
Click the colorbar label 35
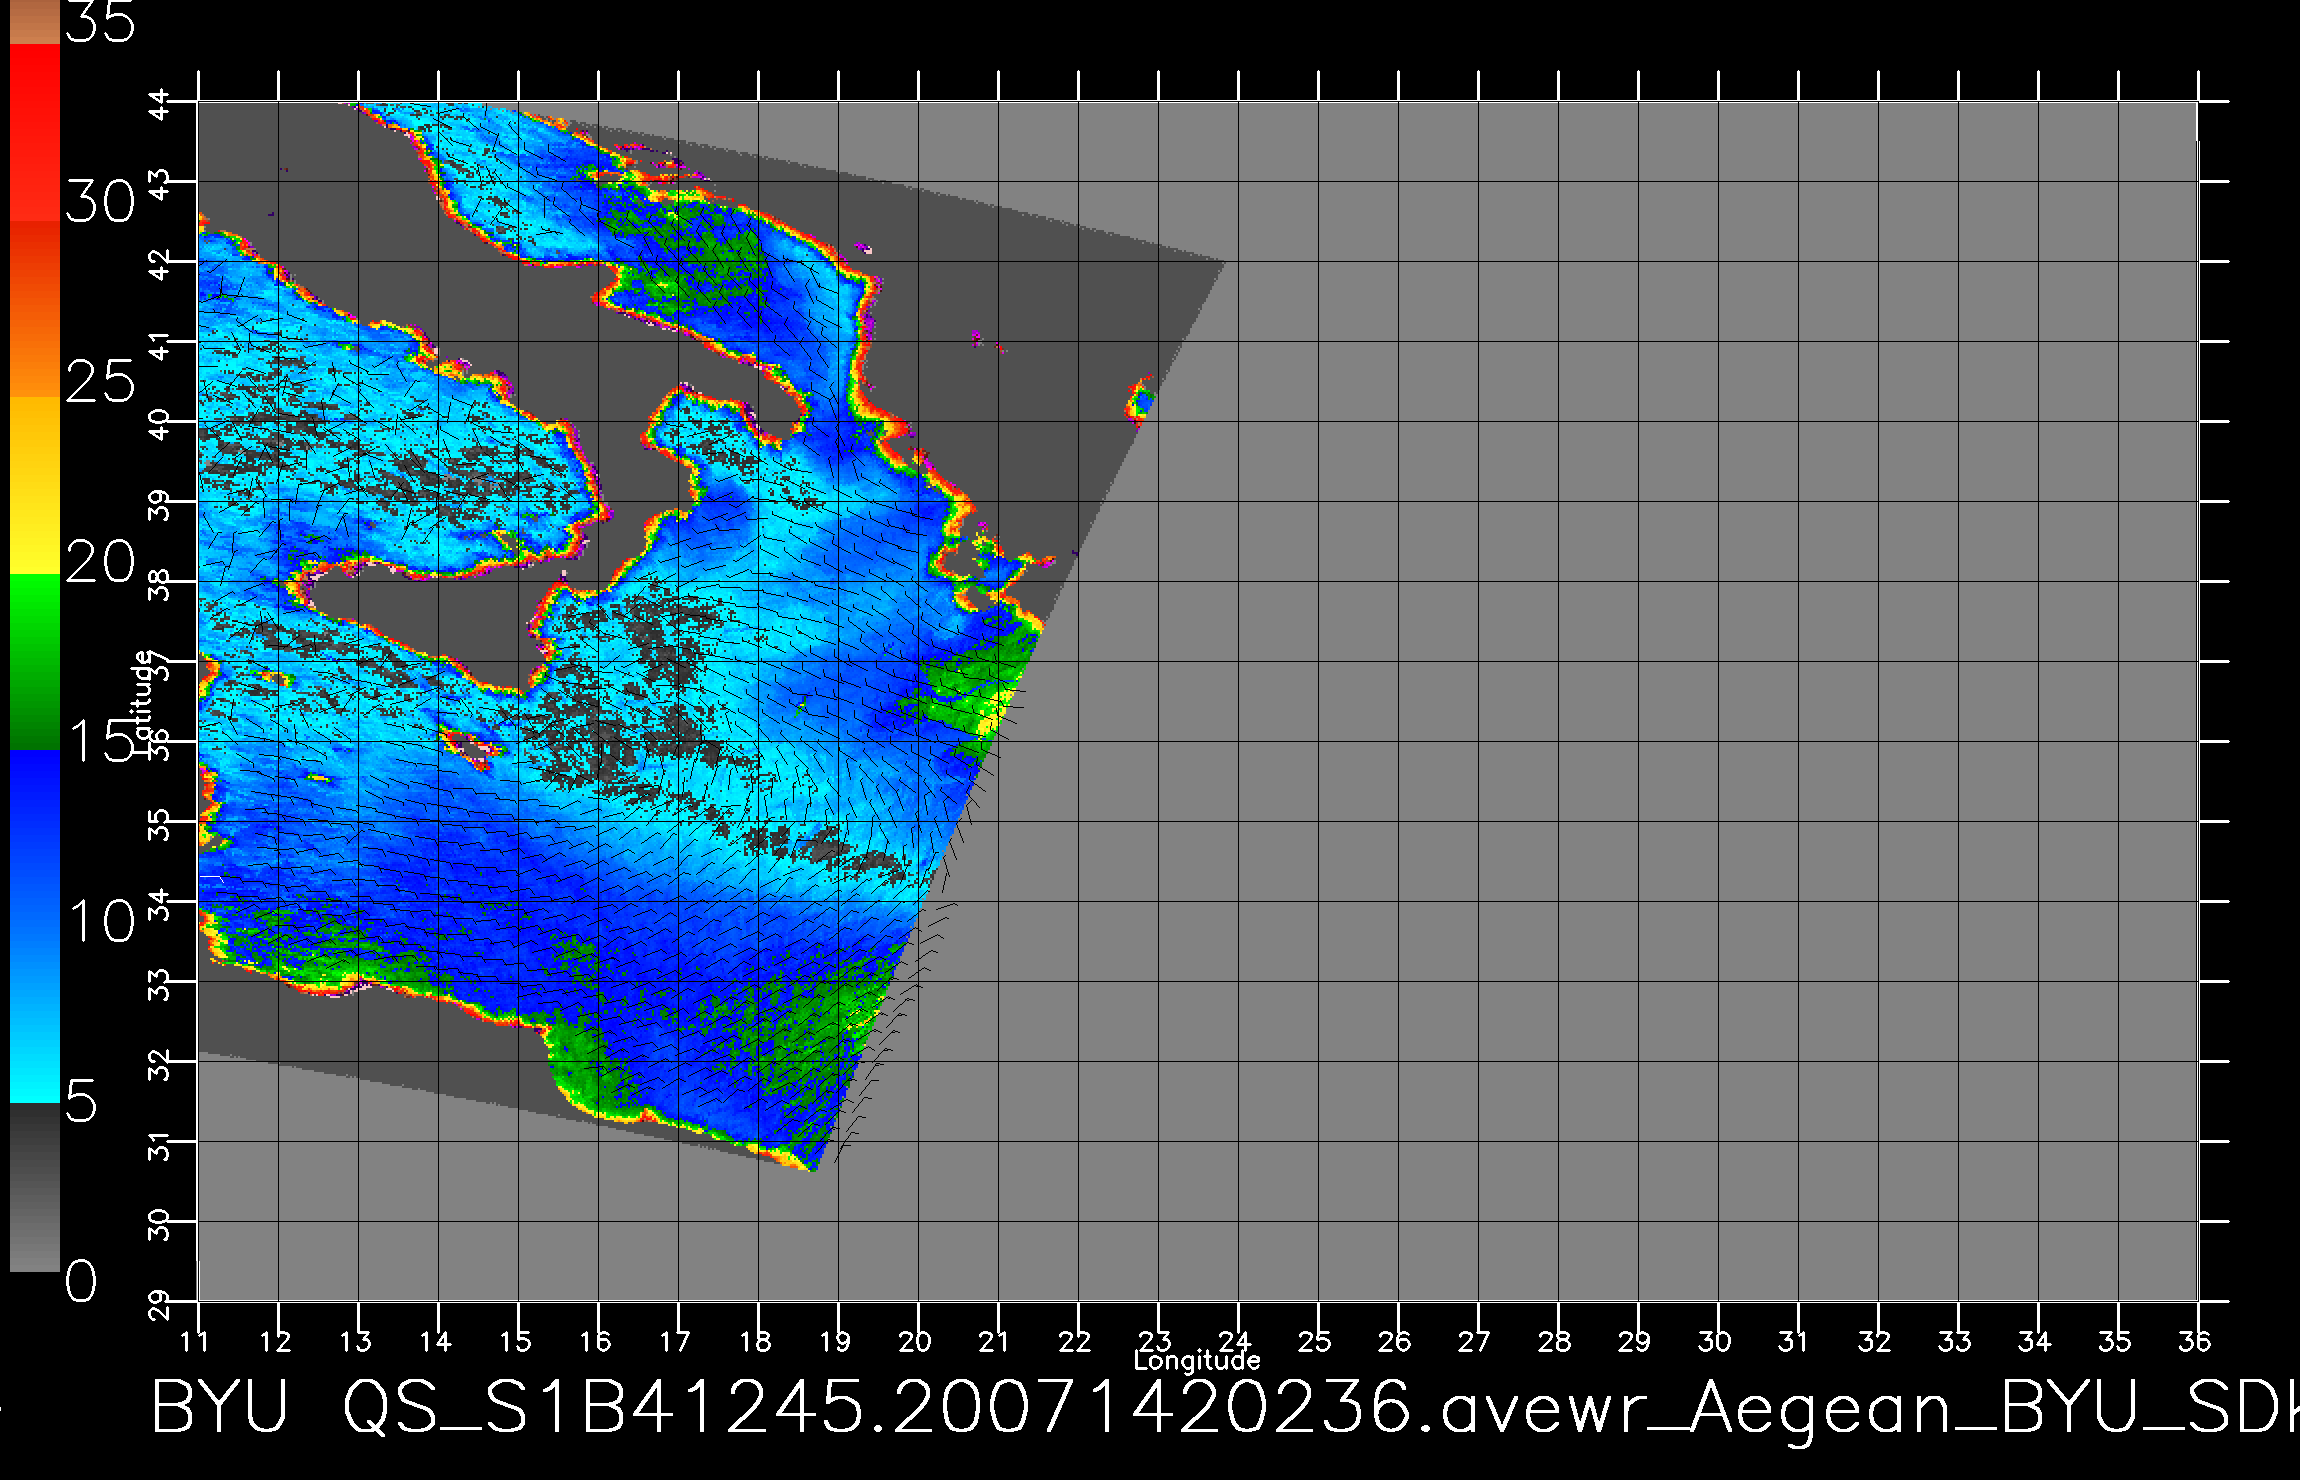(x=100, y=21)
